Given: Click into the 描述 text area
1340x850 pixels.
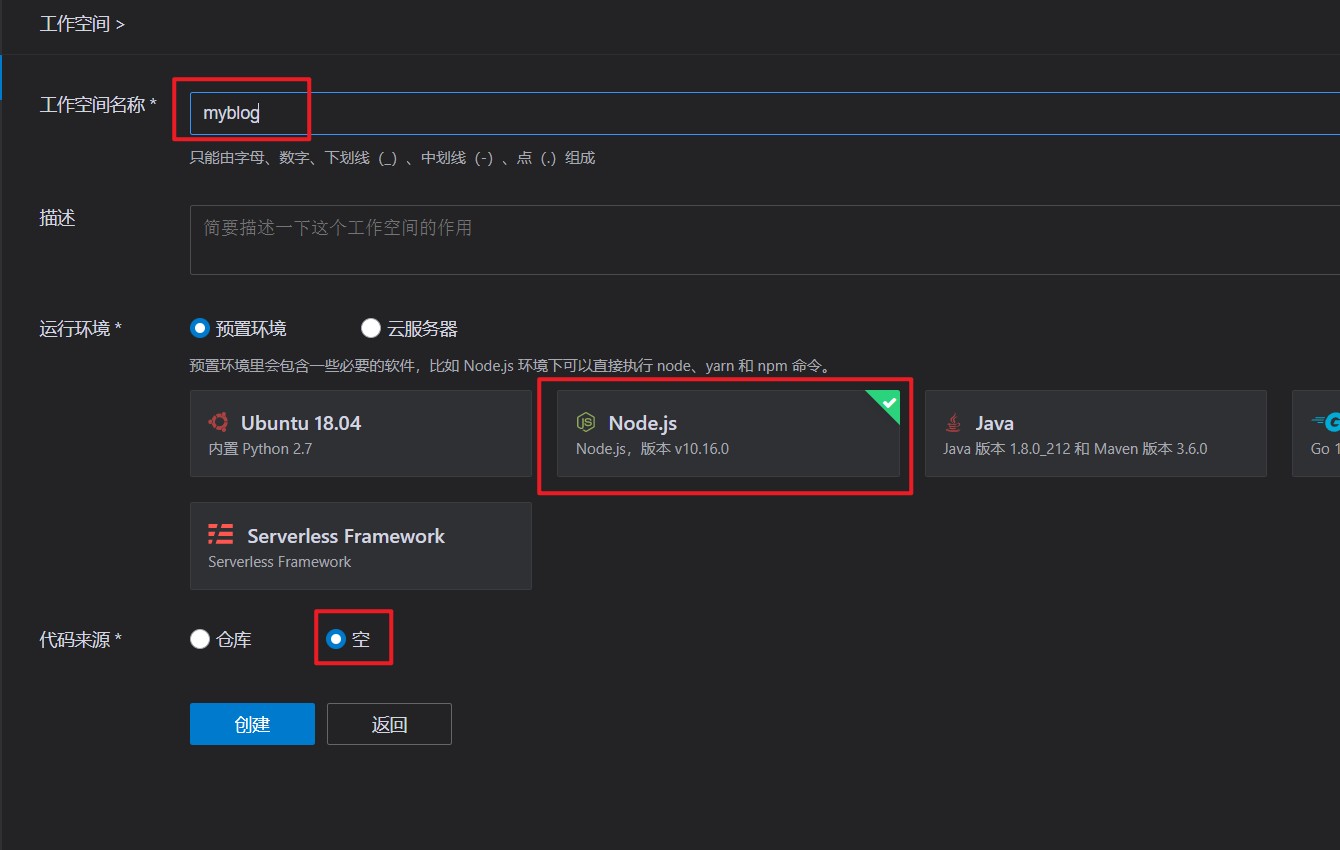Looking at the screenshot, I should [765, 240].
